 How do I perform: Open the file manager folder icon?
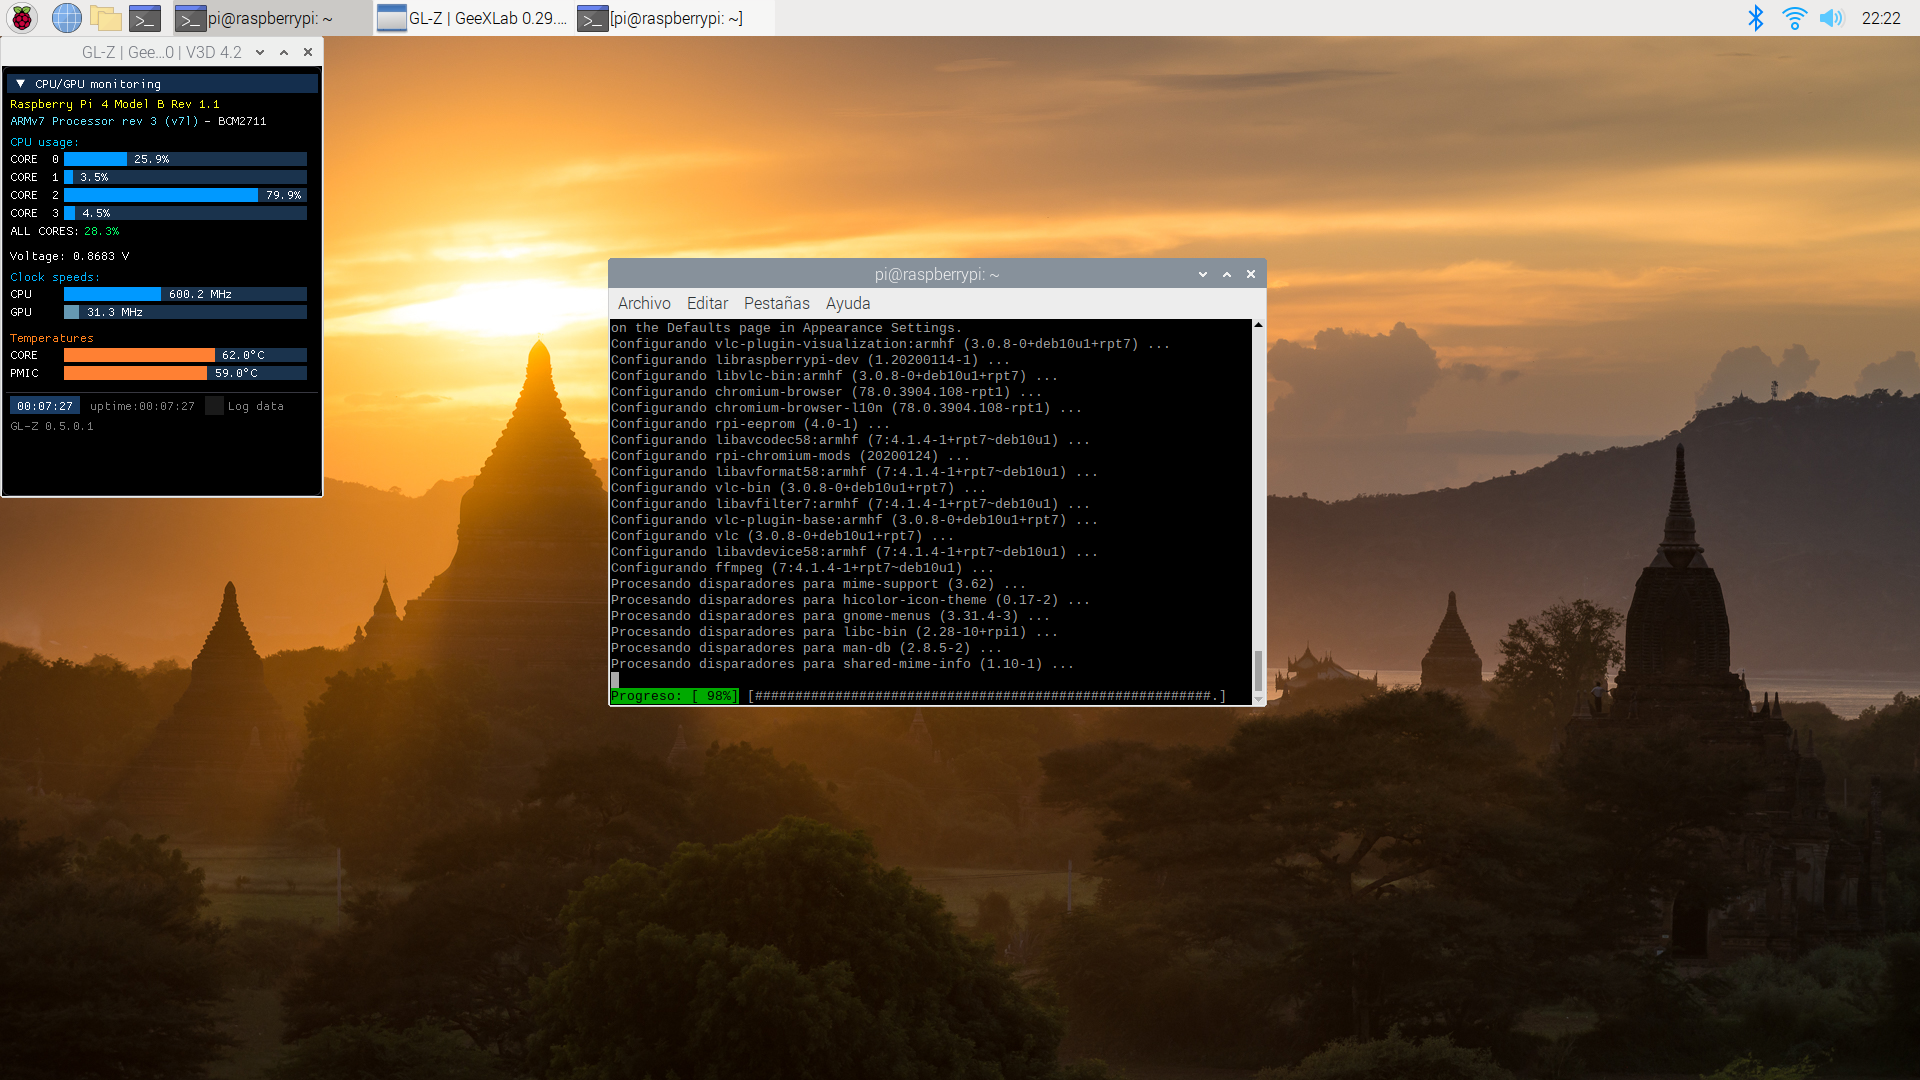pyautogui.click(x=105, y=18)
